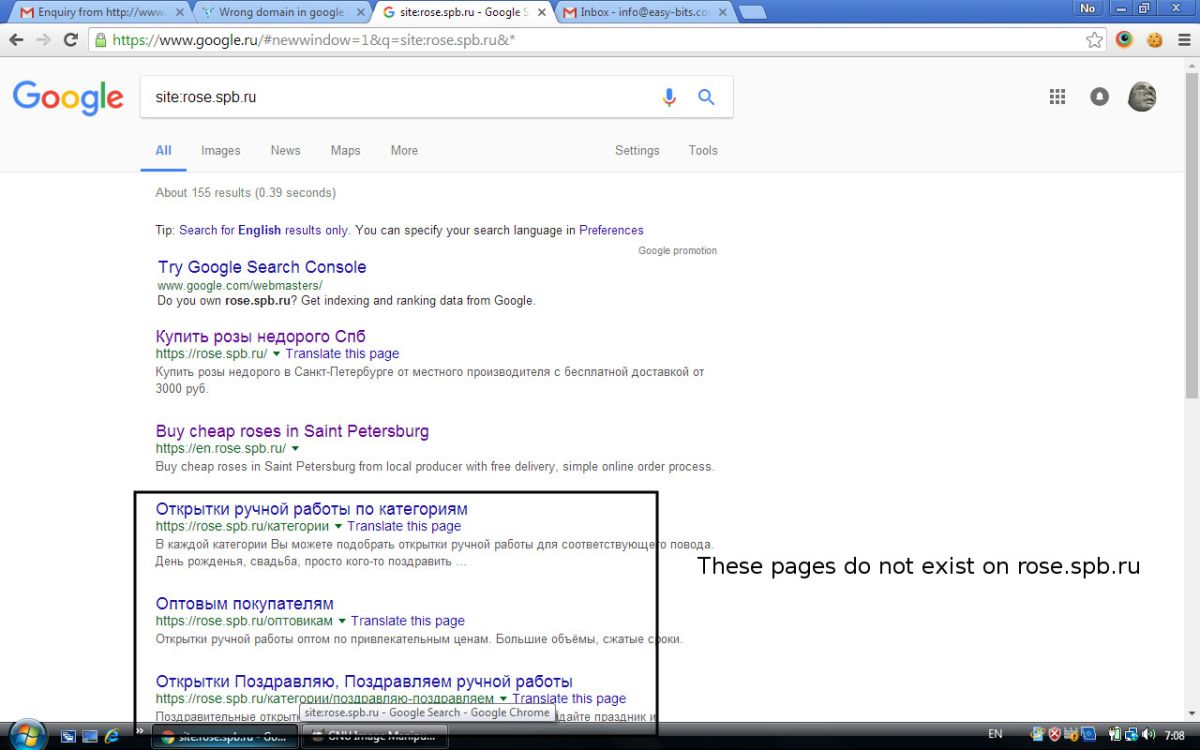This screenshot has height=750, width=1200.
Task: Open the Windows Start orb
Action: (27, 734)
